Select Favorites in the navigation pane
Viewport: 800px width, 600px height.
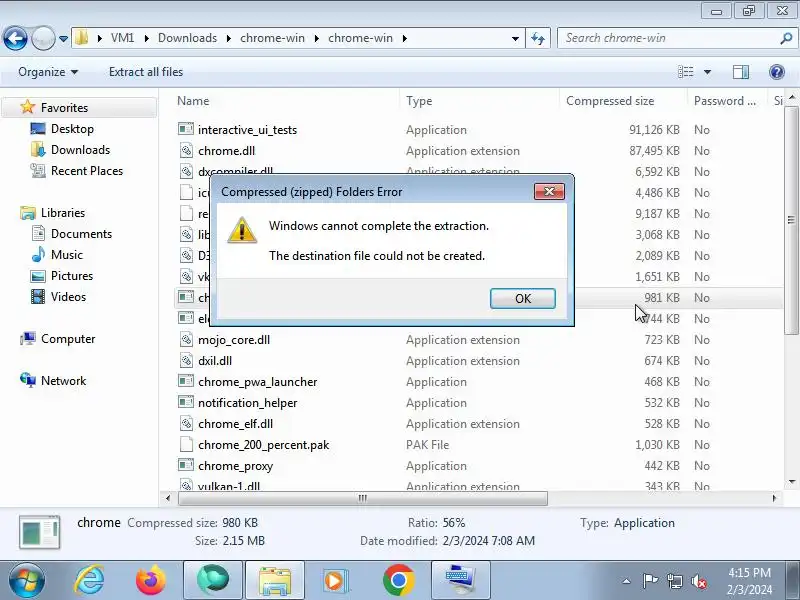64,108
